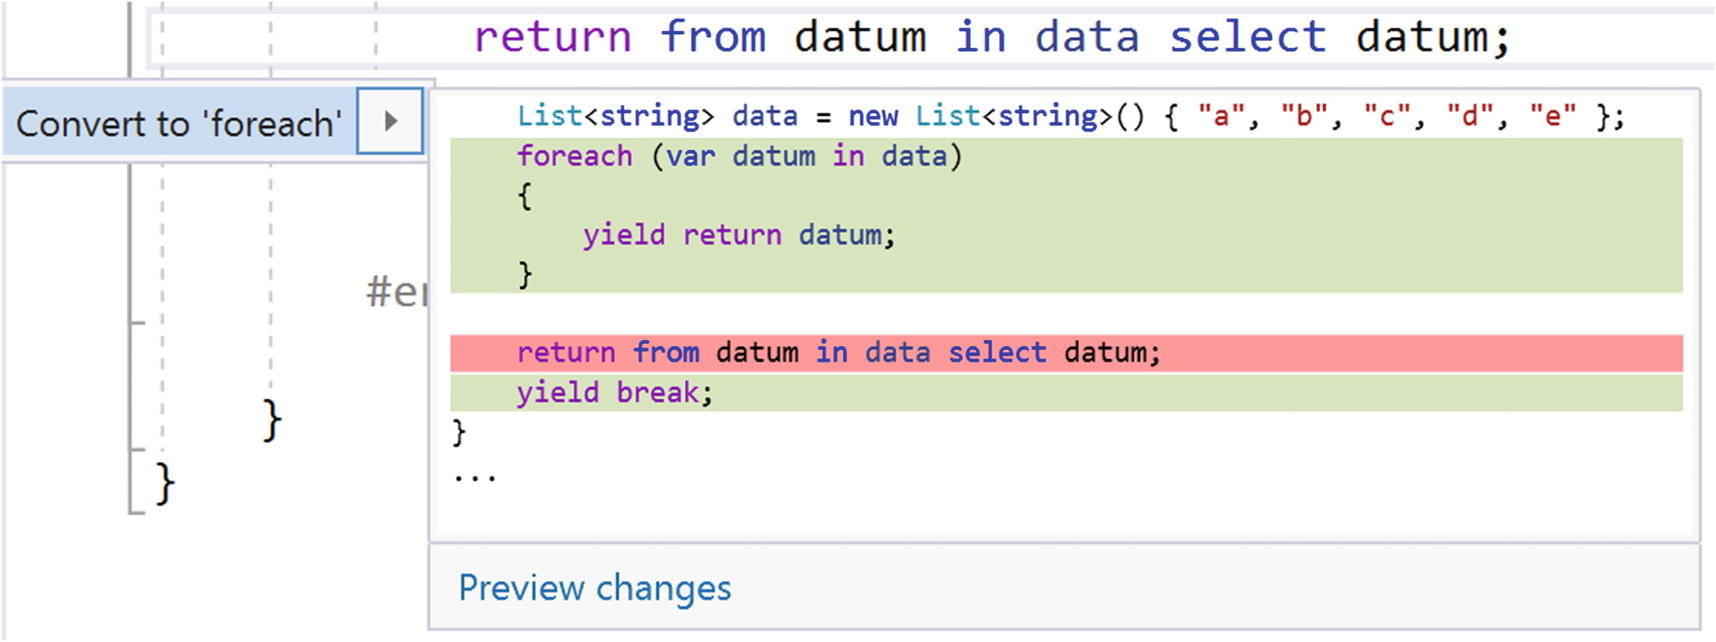Click the partially hidden #e directive in the editor
The width and height of the screenshot is (1716, 642).
coord(396,292)
